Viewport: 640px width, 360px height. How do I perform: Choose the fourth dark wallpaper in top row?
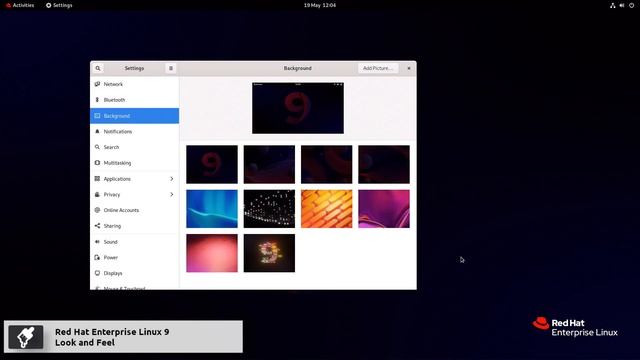384,164
